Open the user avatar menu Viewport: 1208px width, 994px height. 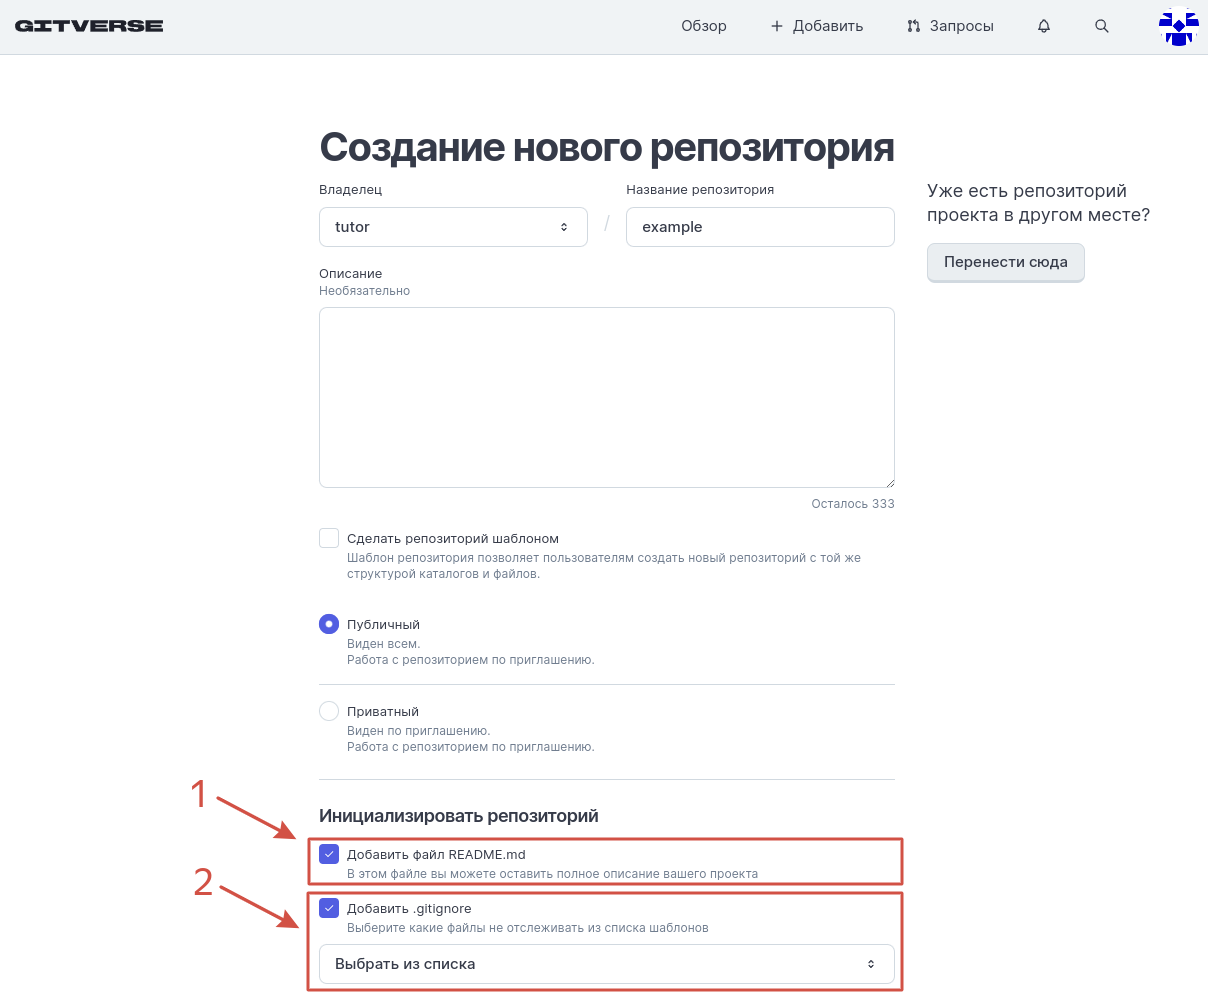point(1178,27)
